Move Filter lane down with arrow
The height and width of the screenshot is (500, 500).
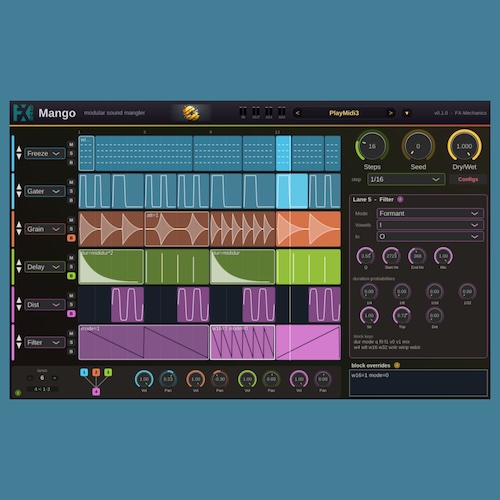[x=19, y=347]
